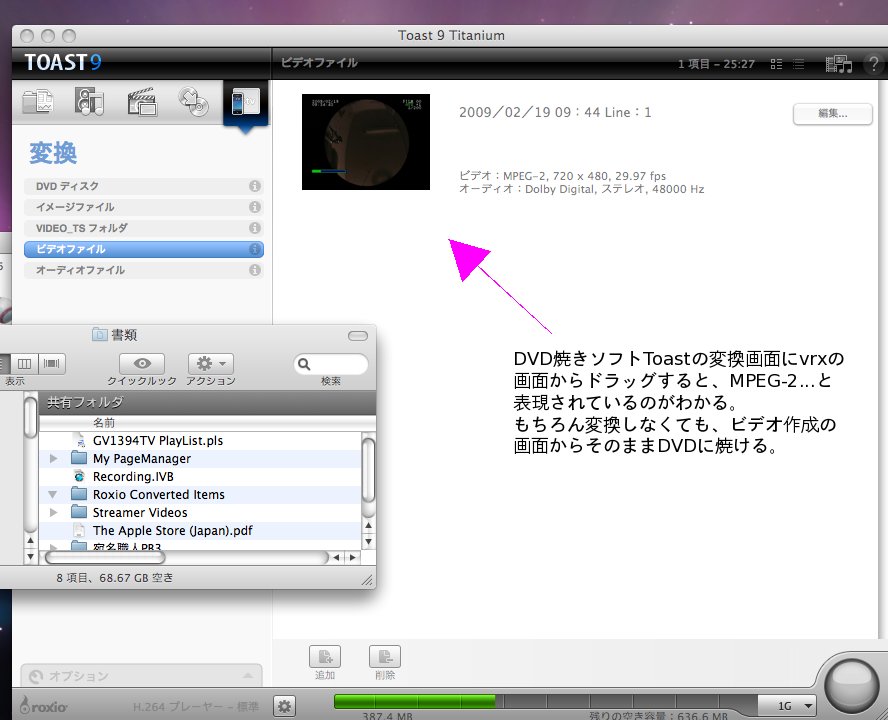Click the "1 項目 – 25:27" summary text
The image size is (888, 720).
pos(716,64)
